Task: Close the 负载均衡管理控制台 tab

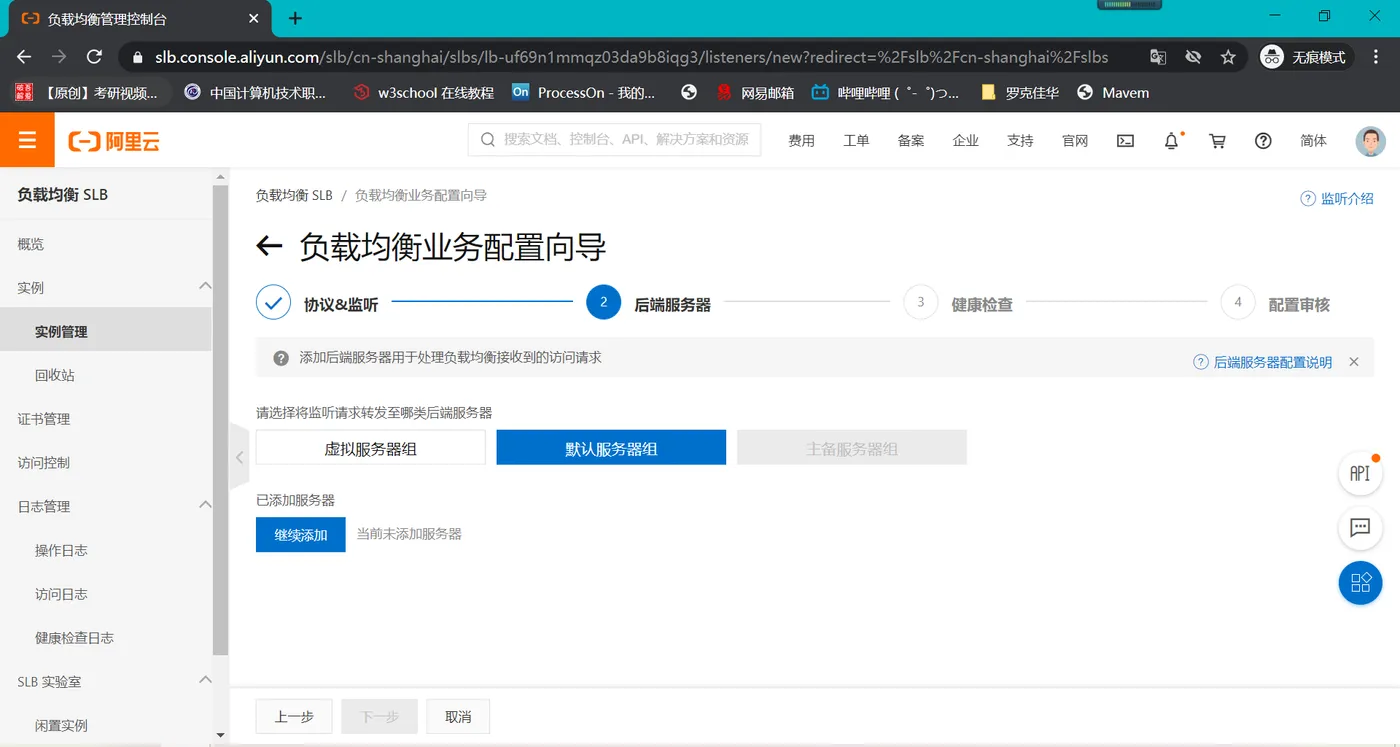Action: coord(254,18)
